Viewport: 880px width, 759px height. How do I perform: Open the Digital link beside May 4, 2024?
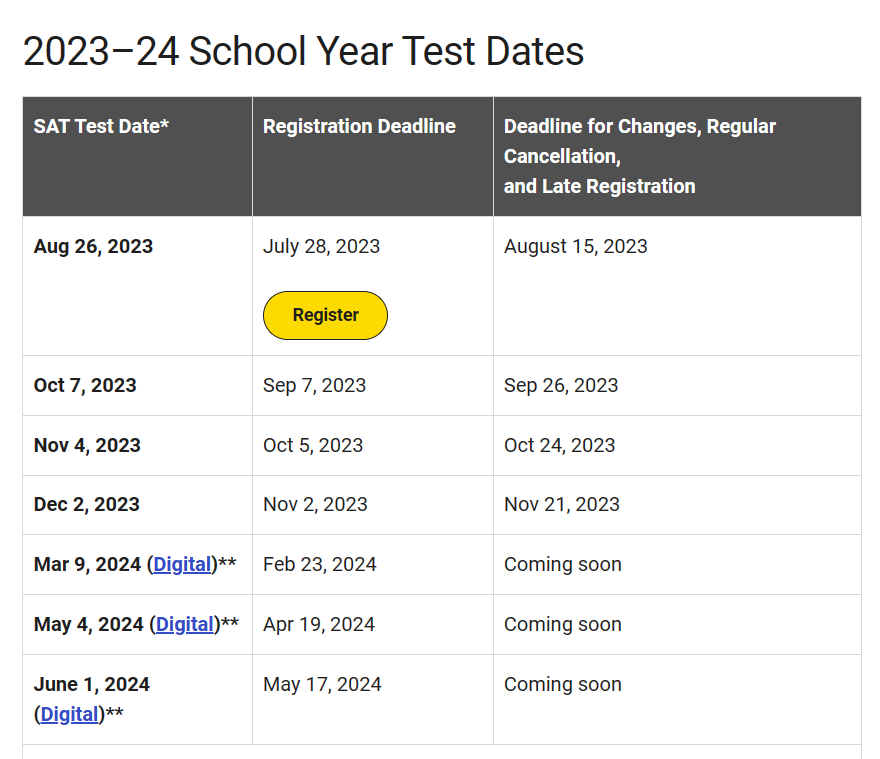point(185,624)
